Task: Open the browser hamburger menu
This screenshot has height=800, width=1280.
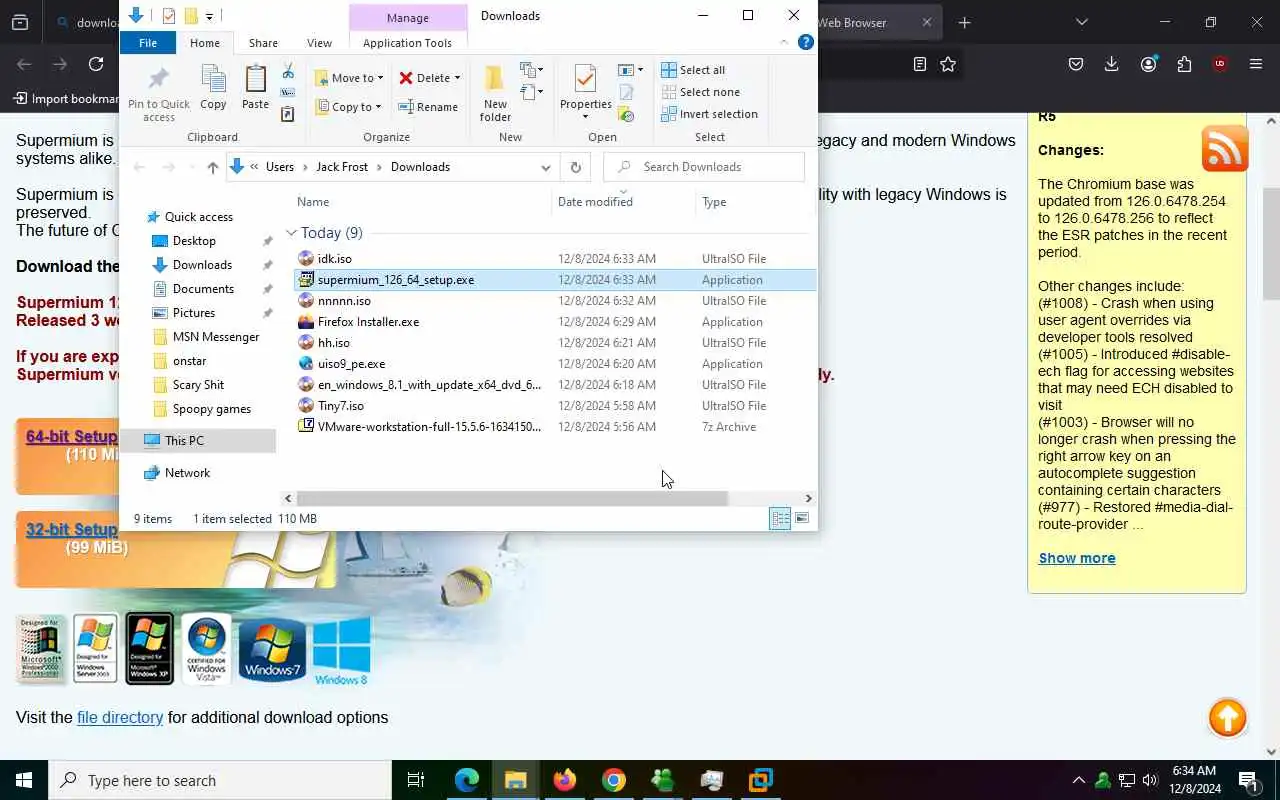Action: click(1256, 64)
